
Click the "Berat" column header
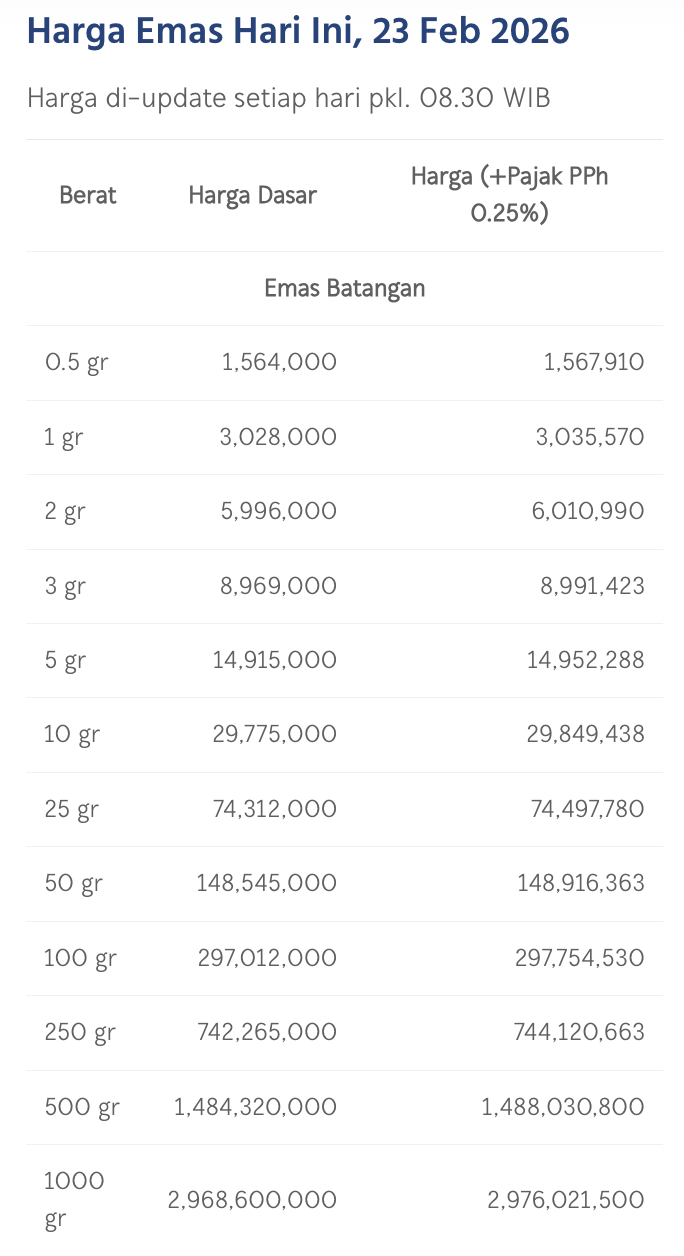[x=88, y=195]
